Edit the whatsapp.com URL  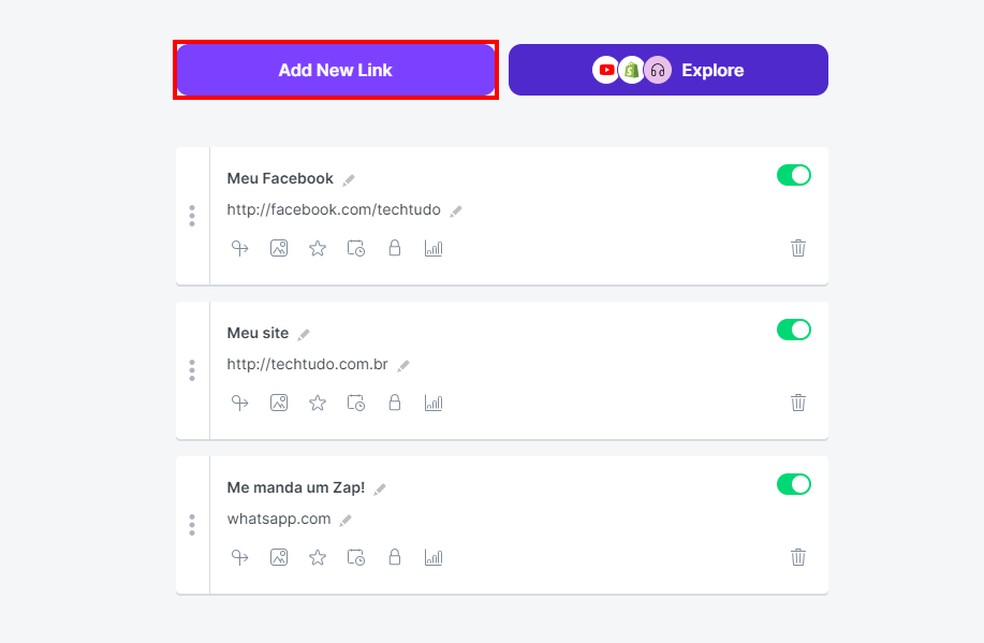click(346, 520)
